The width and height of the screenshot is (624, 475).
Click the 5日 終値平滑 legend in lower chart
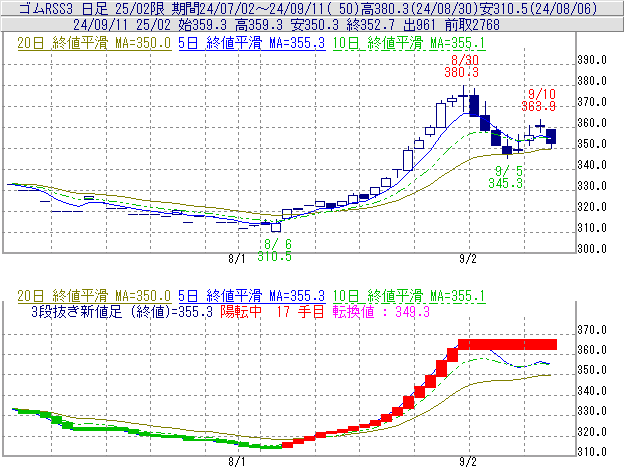click(x=252, y=296)
